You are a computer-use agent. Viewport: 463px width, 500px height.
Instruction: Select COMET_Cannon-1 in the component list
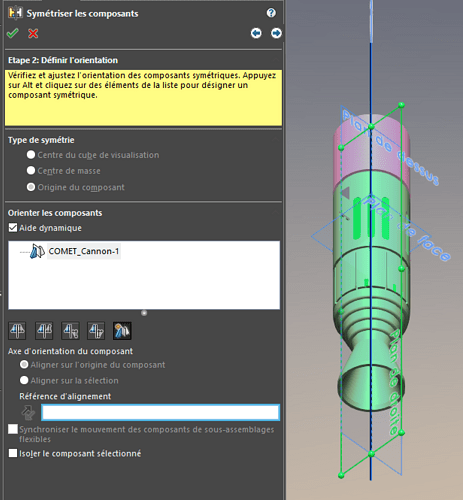click(x=84, y=251)
